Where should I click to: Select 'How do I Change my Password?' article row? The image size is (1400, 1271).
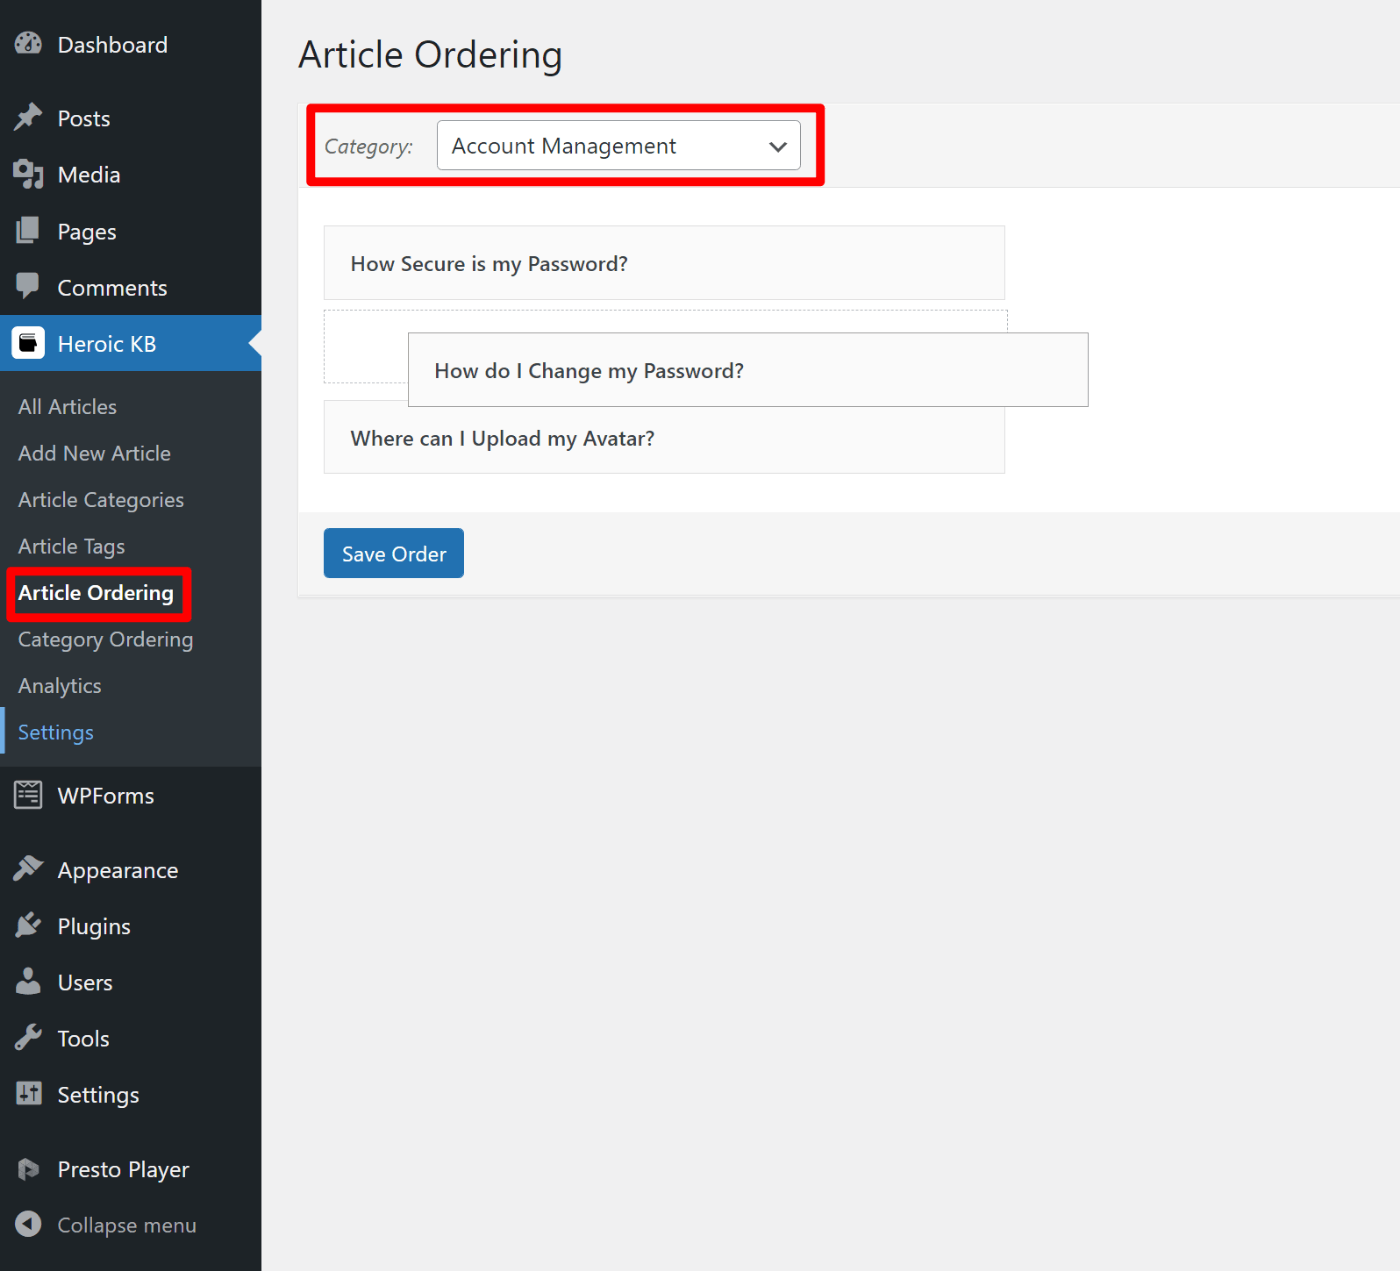(x=748, y=370)
